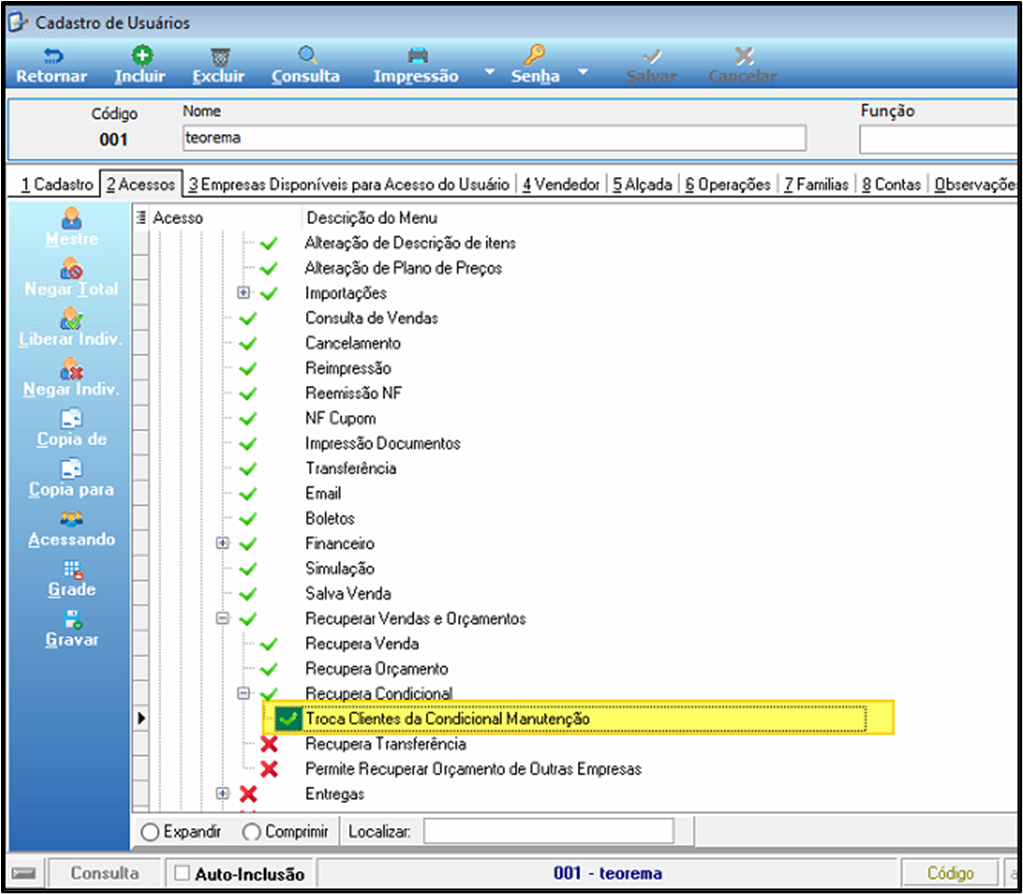Click Copia de sidebar icon
This screenshot has height=894, width=1023.
point(72,419)
